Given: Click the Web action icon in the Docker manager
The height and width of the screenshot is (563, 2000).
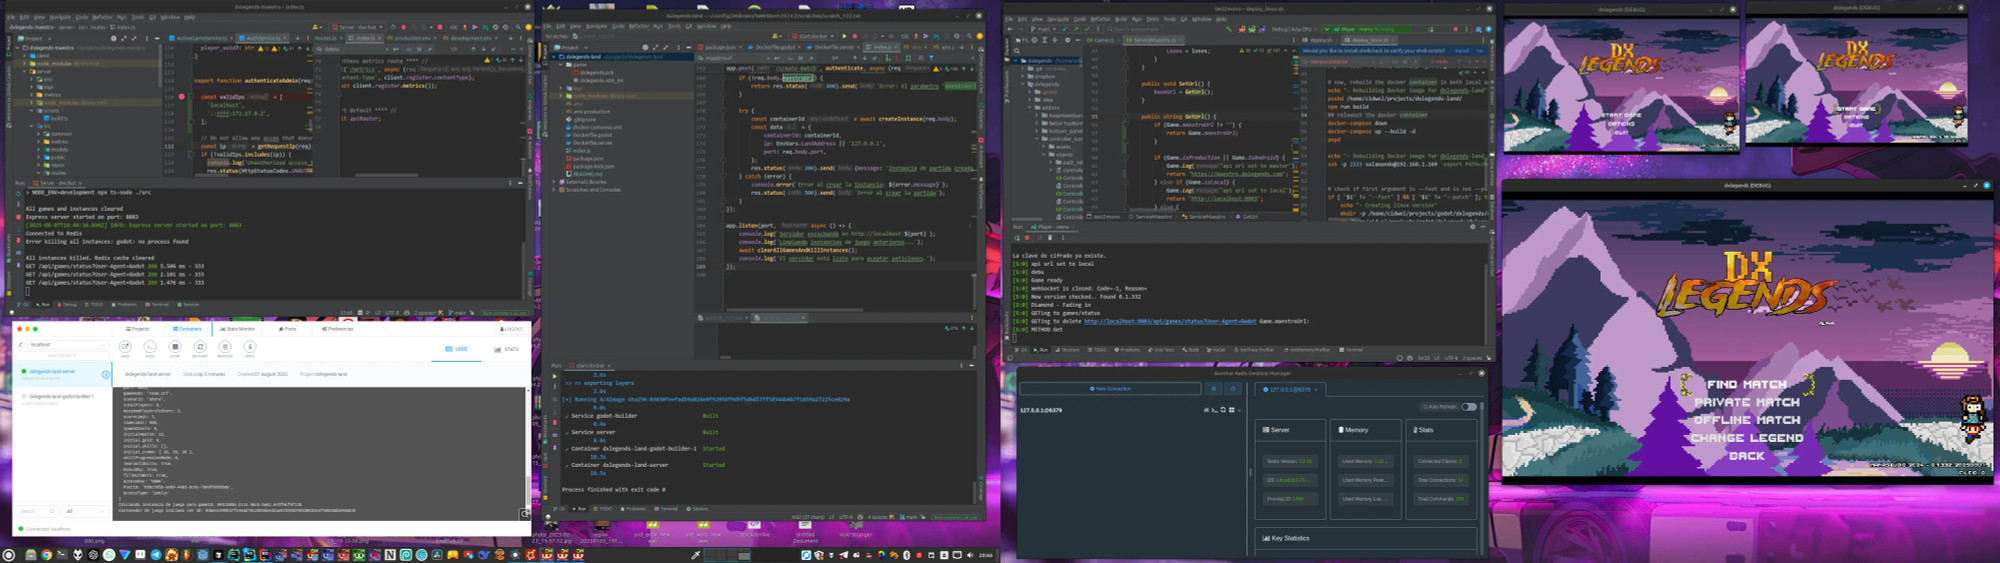Looking at the screenshot, I should click(x=125, y=347).
